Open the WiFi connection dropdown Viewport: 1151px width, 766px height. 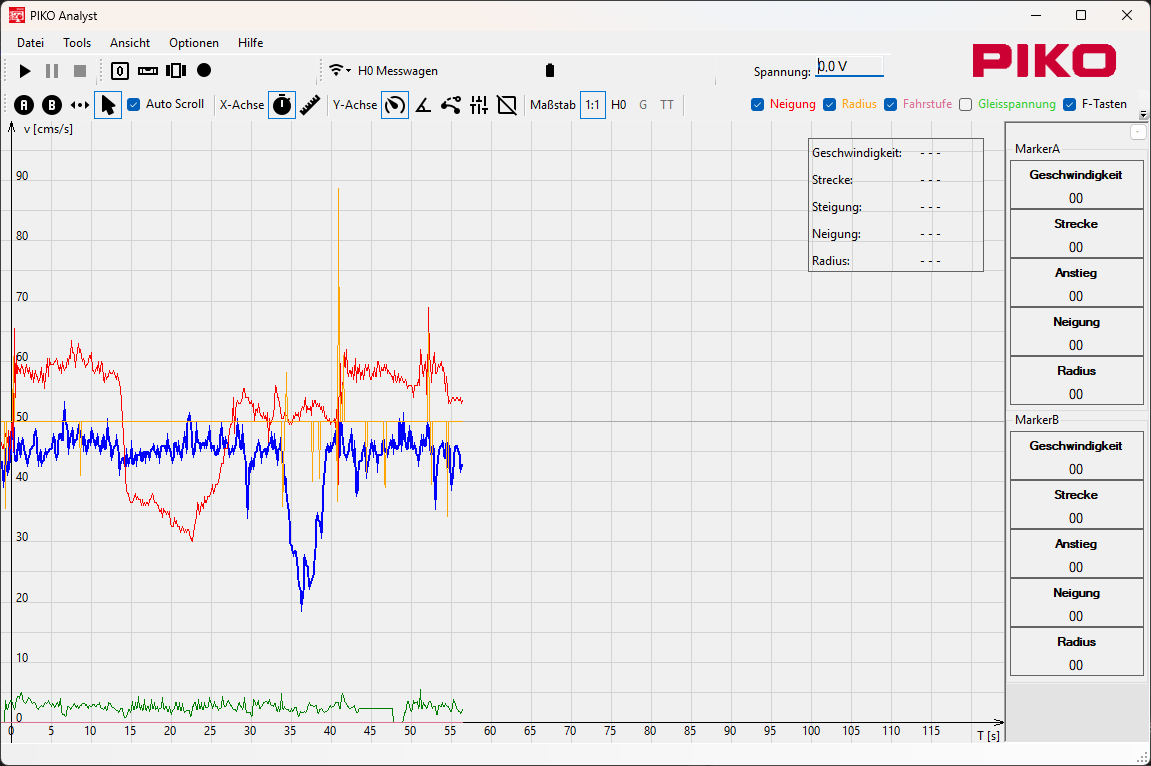coord(340,71)
